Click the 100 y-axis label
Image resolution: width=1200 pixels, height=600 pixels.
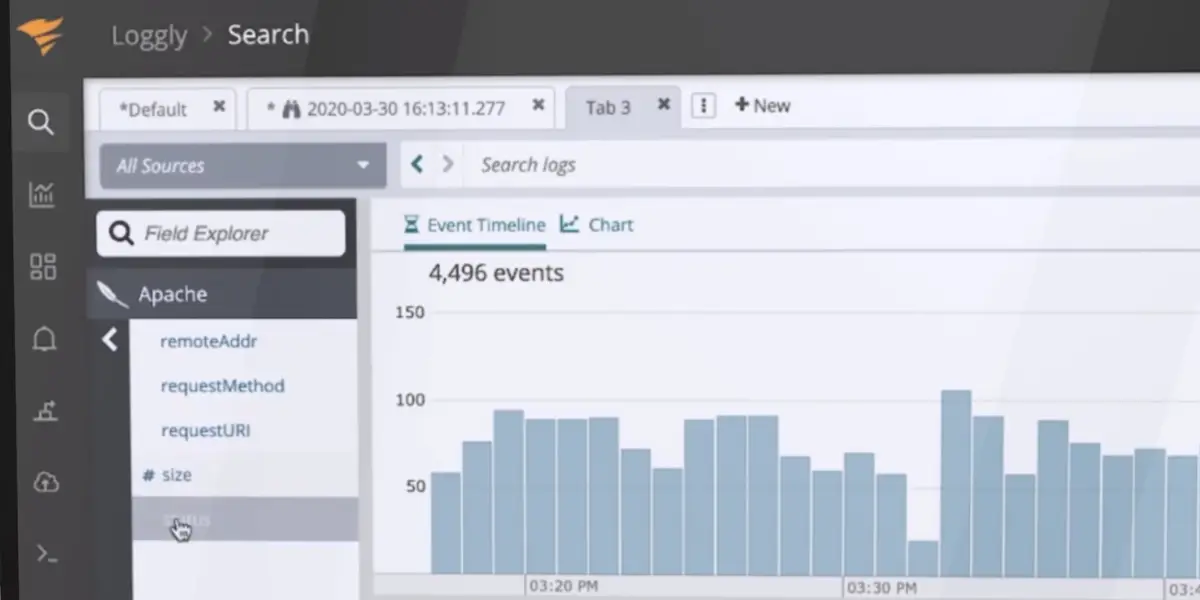tap(411, 400)
